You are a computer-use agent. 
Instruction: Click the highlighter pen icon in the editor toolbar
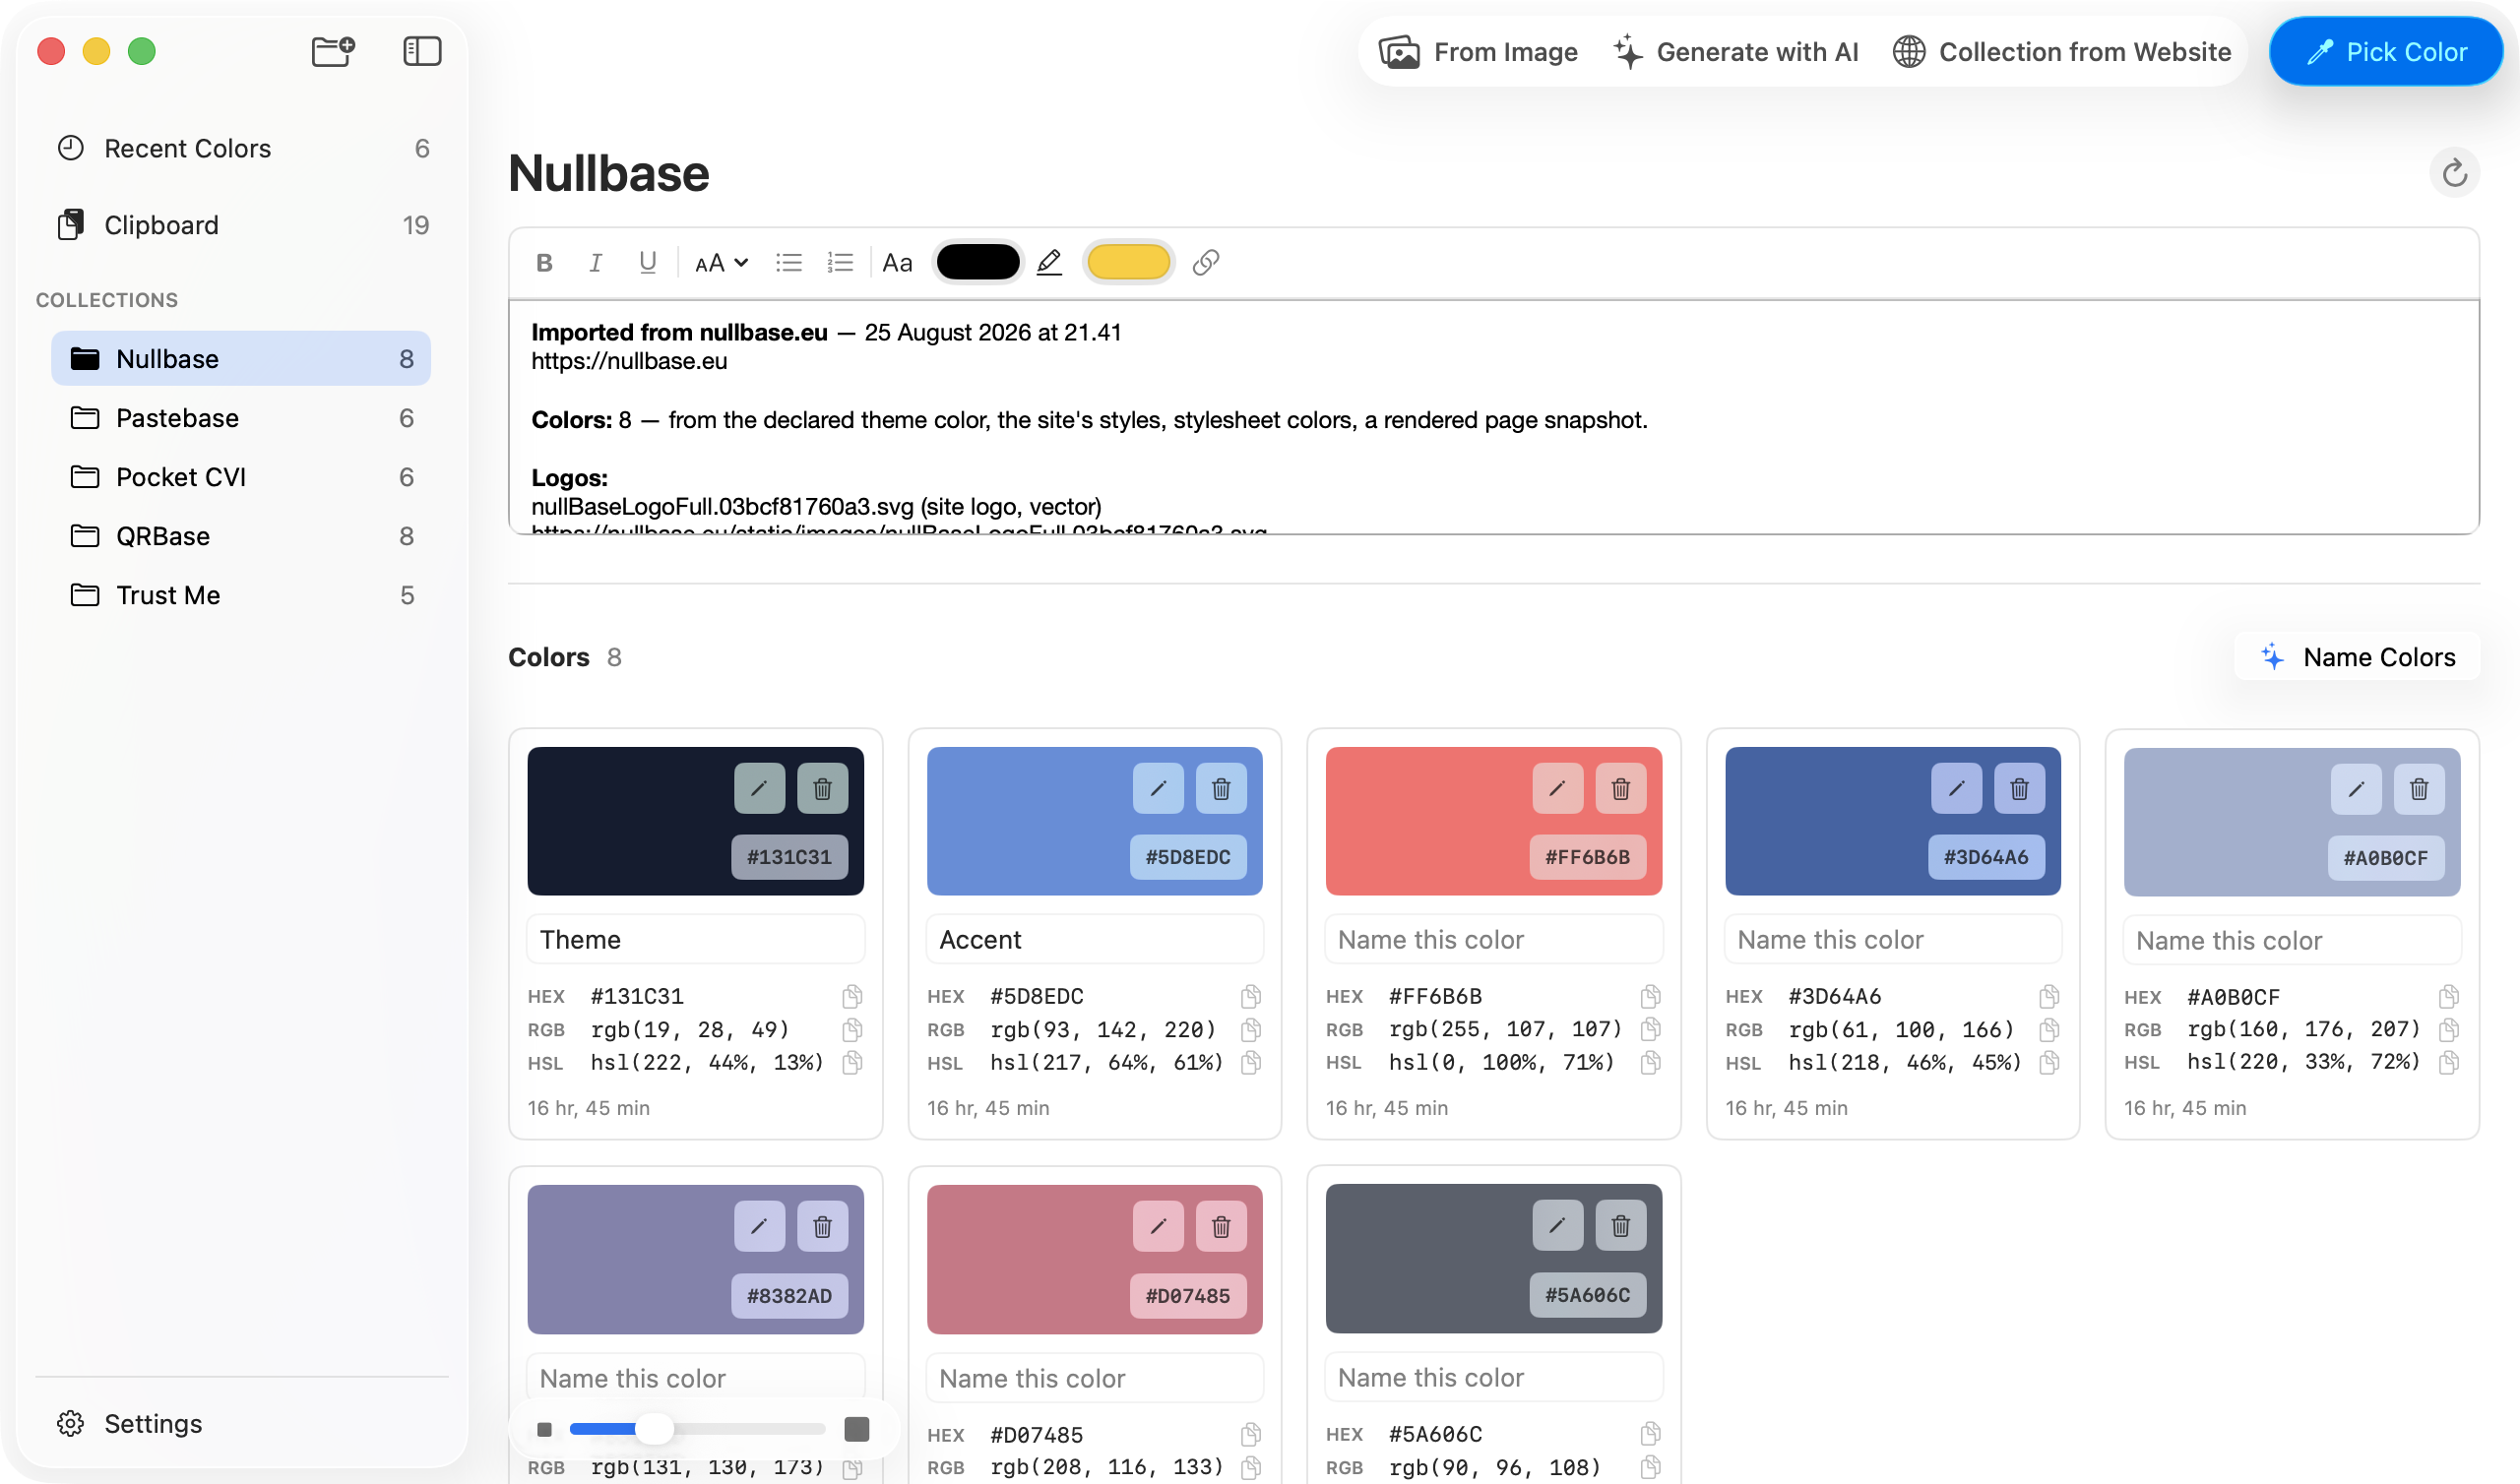1049,263
